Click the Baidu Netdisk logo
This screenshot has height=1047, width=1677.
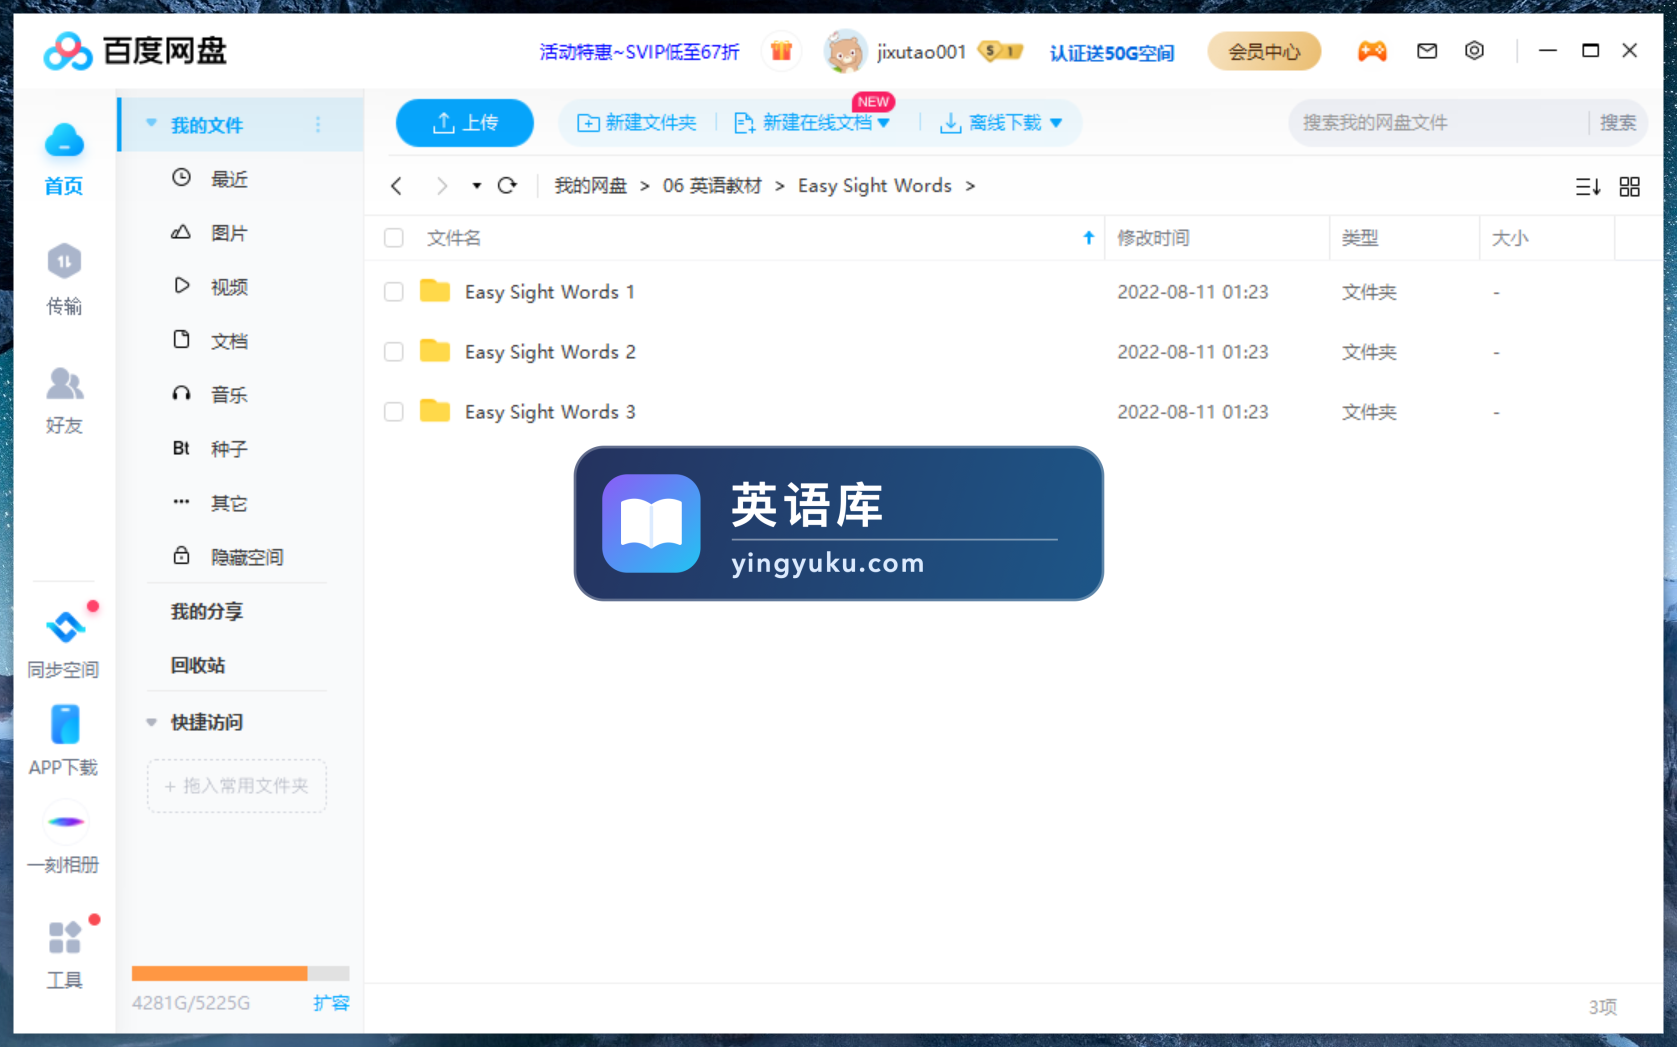coord(135,51)
